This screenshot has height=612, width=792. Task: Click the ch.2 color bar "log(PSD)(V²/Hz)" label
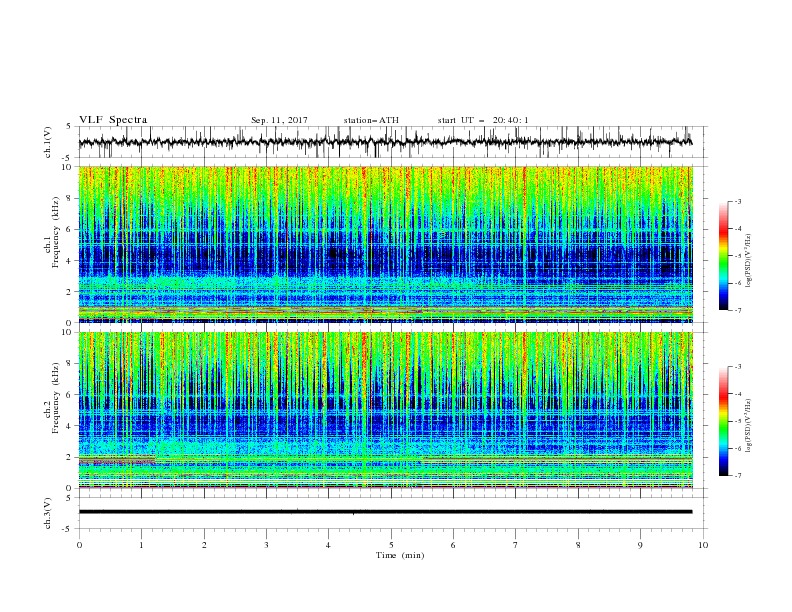pyautogui.click(x=749, y=425)
